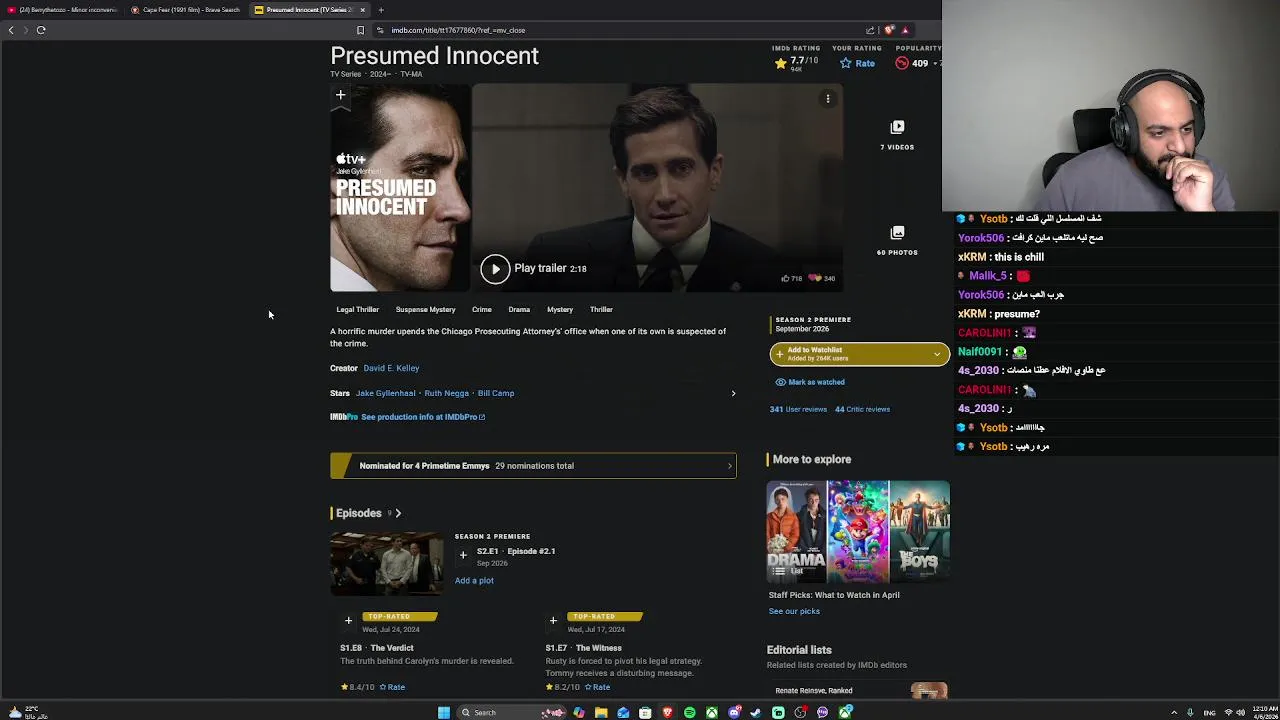Open Brave browser taskbar icon
Screen dimensions: 1280x720
pyautogui.click(x=667, y=712)
